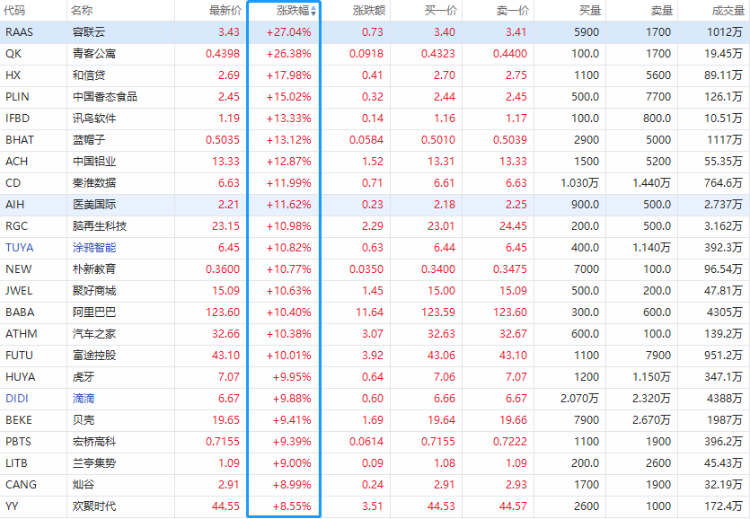Screen dimensions: 750x519
Task: Click FUTU's change amount 3.92
Action: point(373,355)
